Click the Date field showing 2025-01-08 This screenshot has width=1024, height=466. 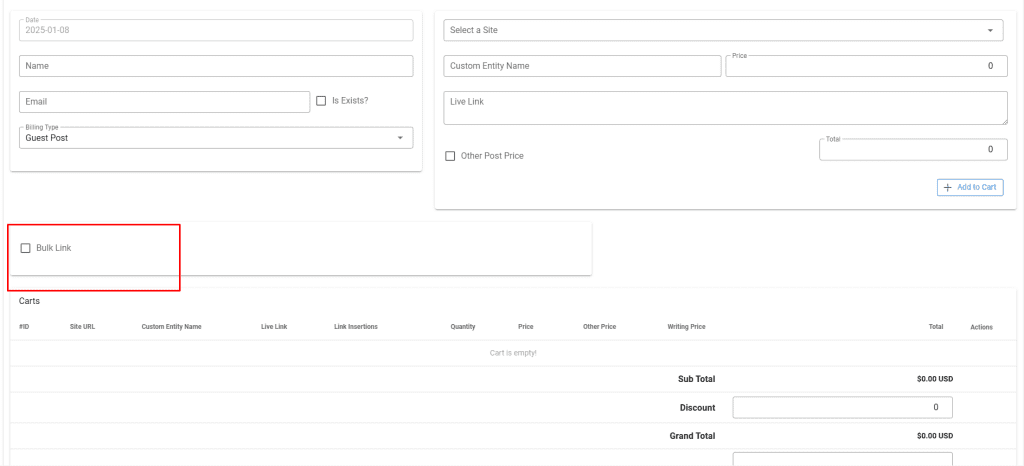tap(216, 31)
